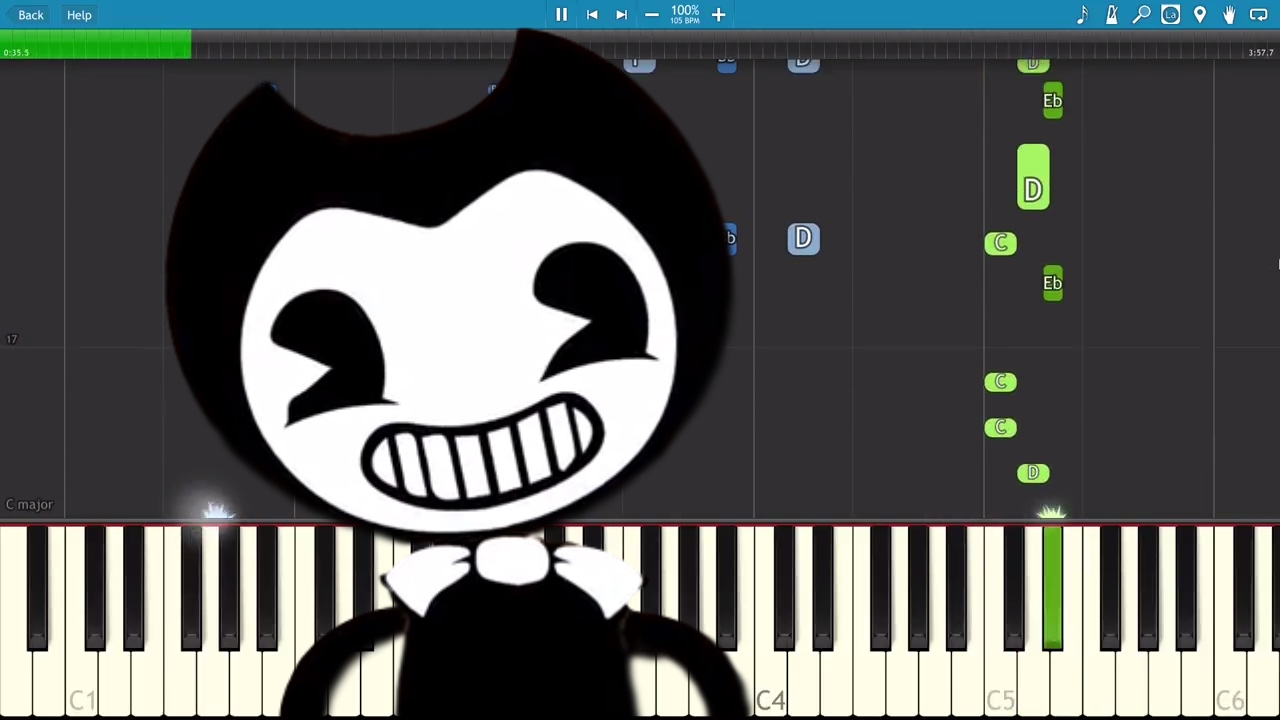Add a bookmark with the pin icon
Image resolution: width=1280 pixels, height=720 pixels.
pyautogui.click(x=1200, y=15)
